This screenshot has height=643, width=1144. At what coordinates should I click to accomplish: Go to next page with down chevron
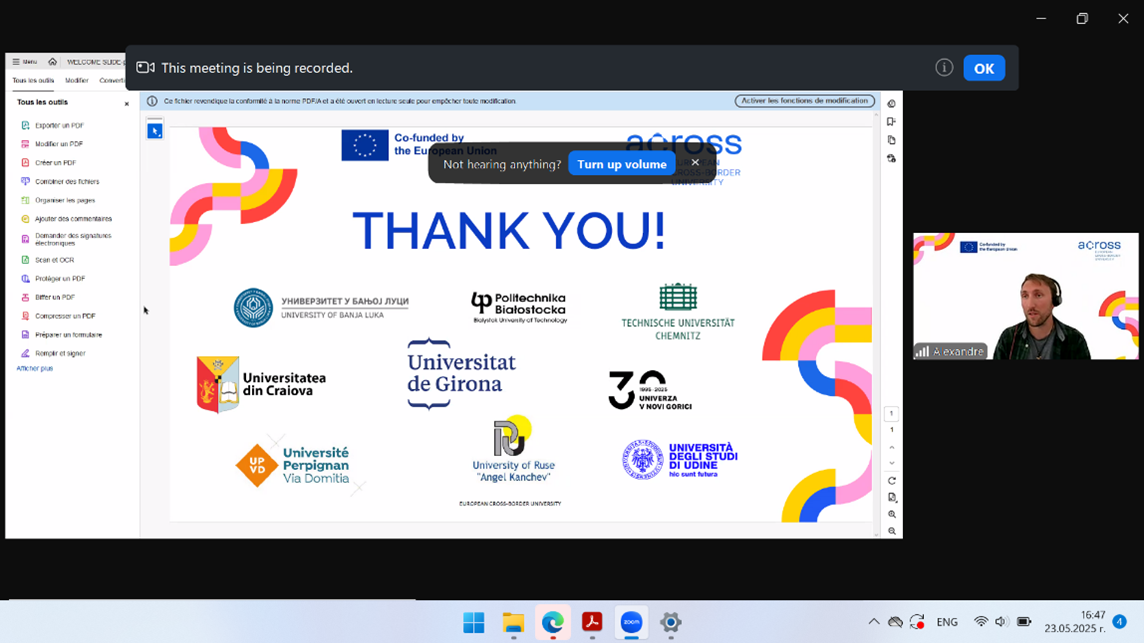click(891, 463)
